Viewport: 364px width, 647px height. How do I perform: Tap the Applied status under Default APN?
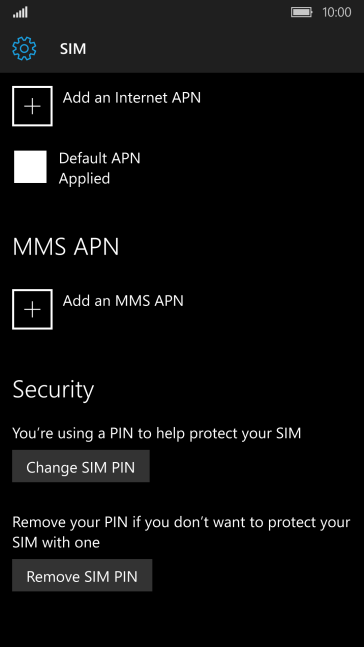click(x=84, y=179)
